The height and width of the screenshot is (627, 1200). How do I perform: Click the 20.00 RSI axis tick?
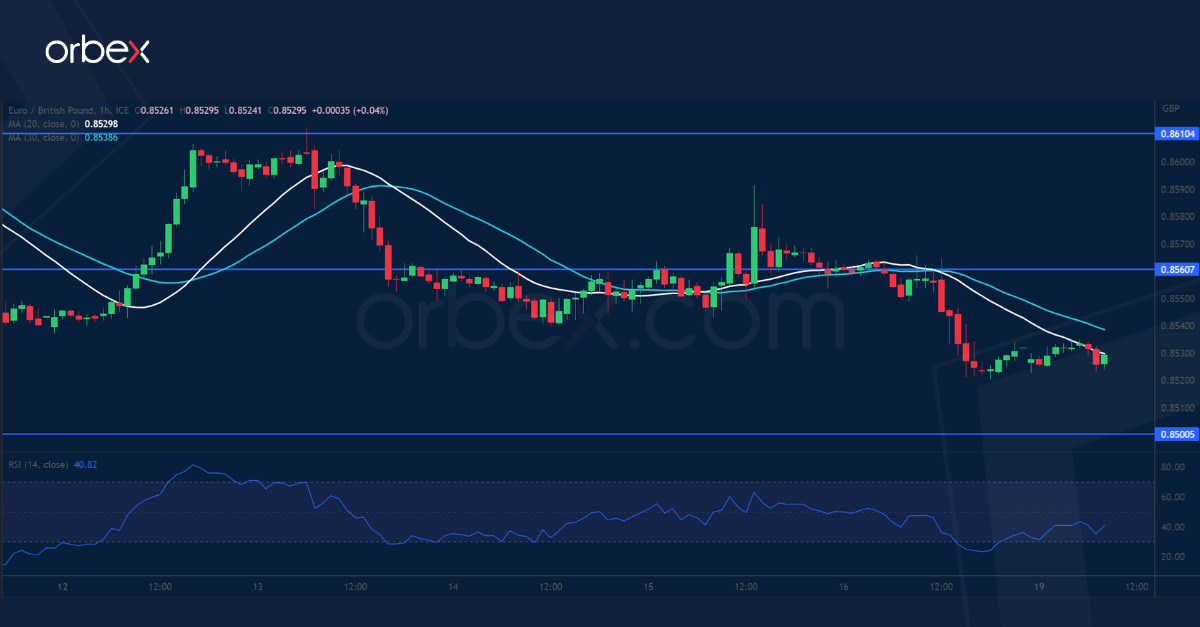1174,556
